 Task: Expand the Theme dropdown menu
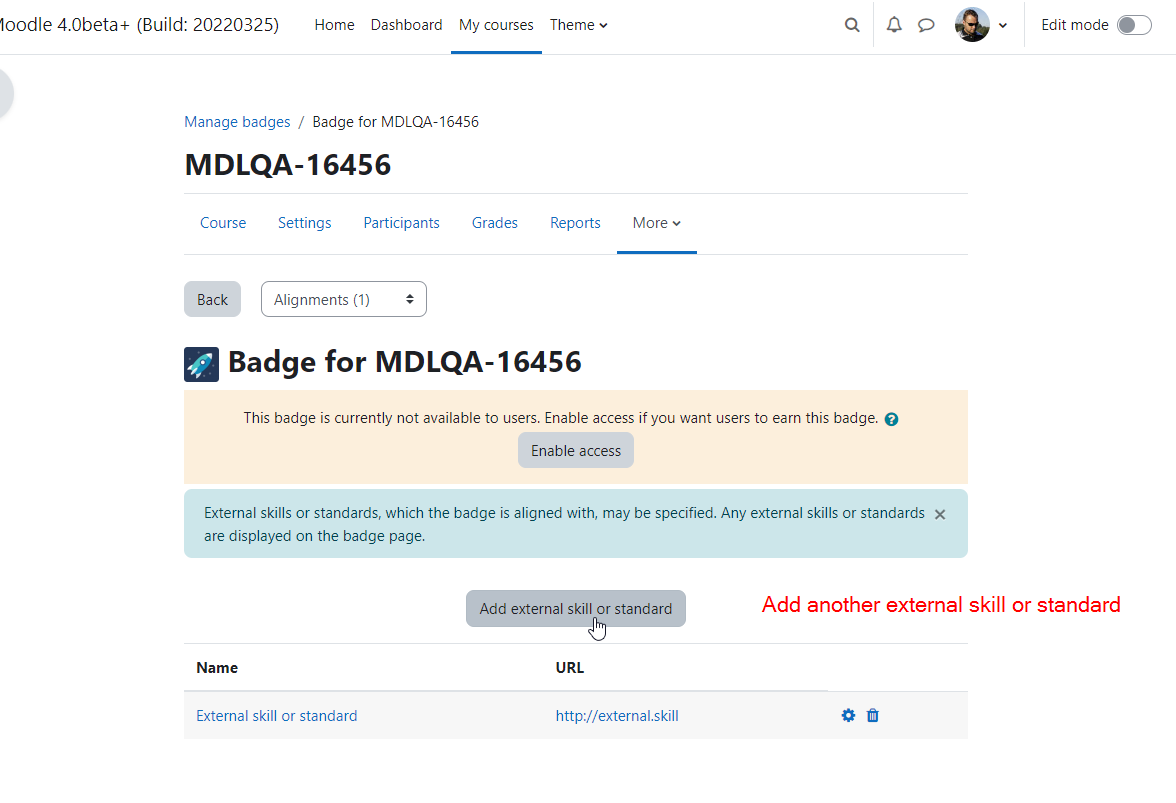click(x=578, y=25)
